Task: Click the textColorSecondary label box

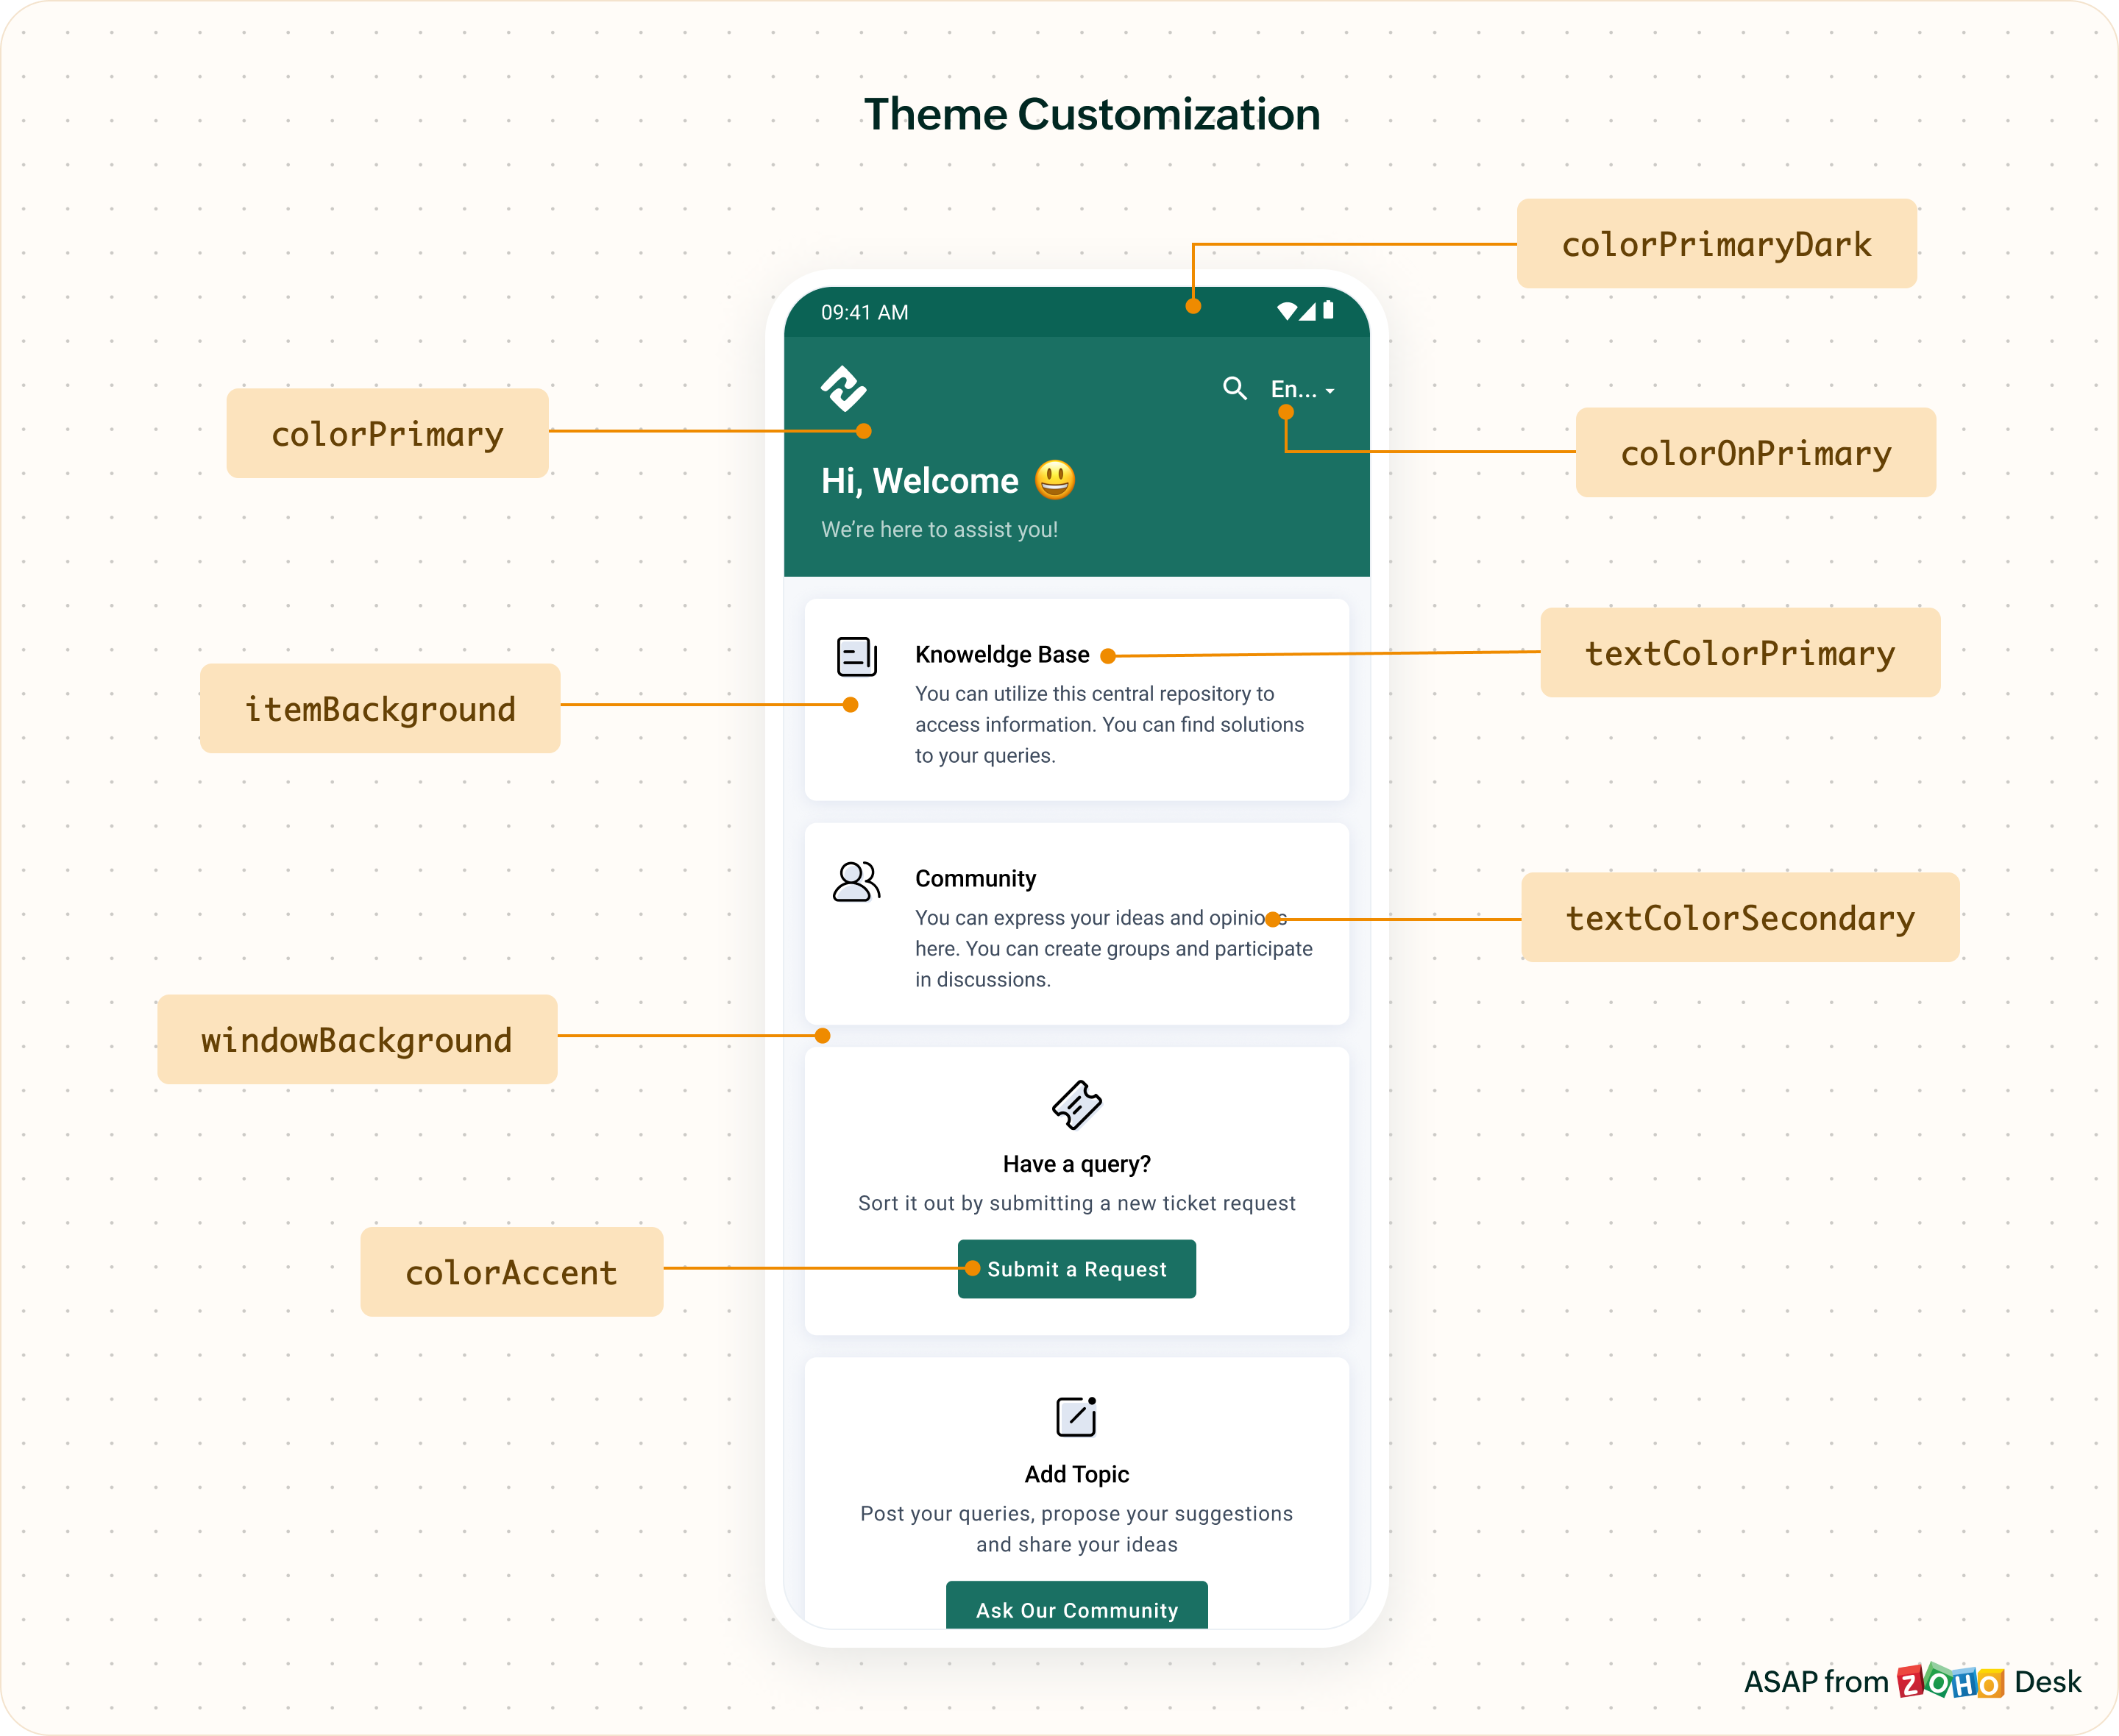Action: point(1739,917)
